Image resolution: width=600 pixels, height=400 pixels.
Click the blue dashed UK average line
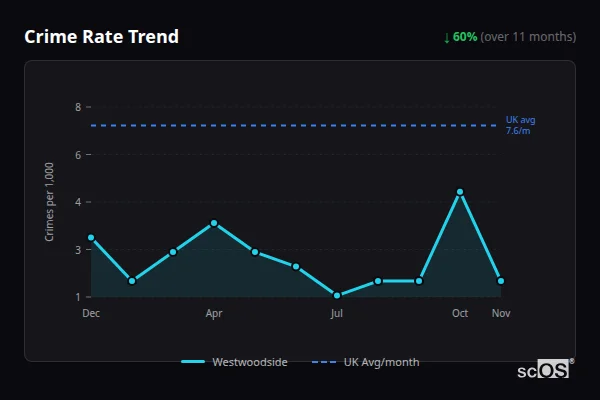[x=294, y=125]
